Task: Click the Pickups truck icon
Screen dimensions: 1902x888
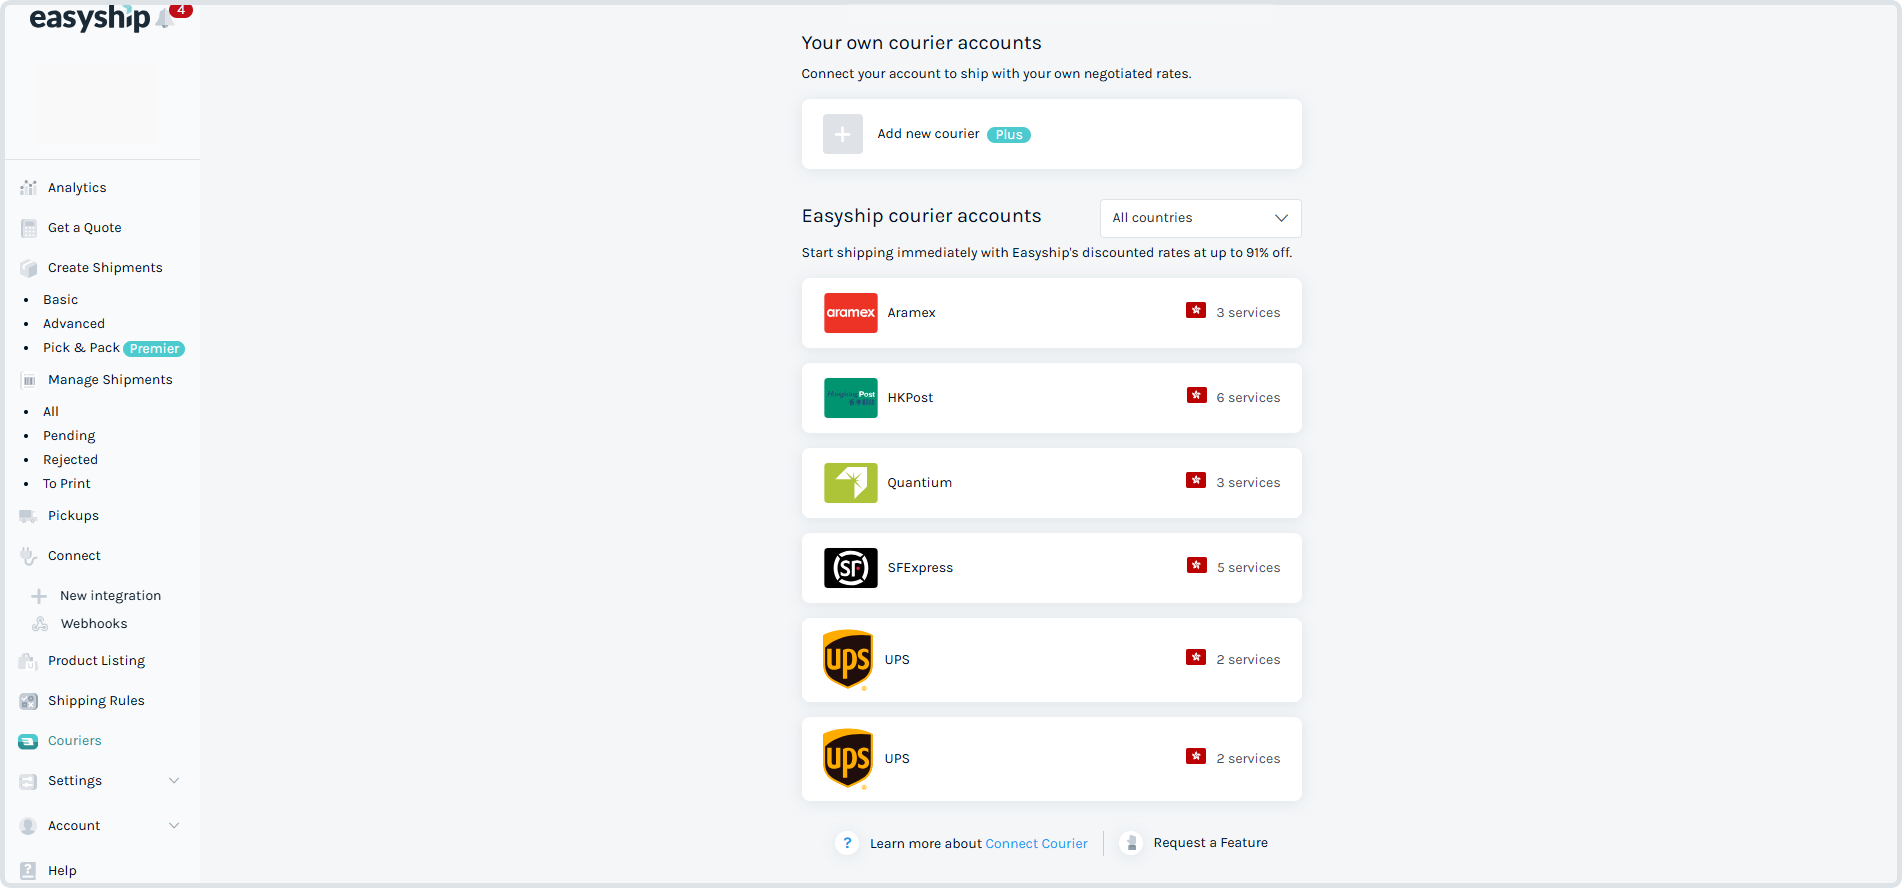Action: click(x=28, y=516)
